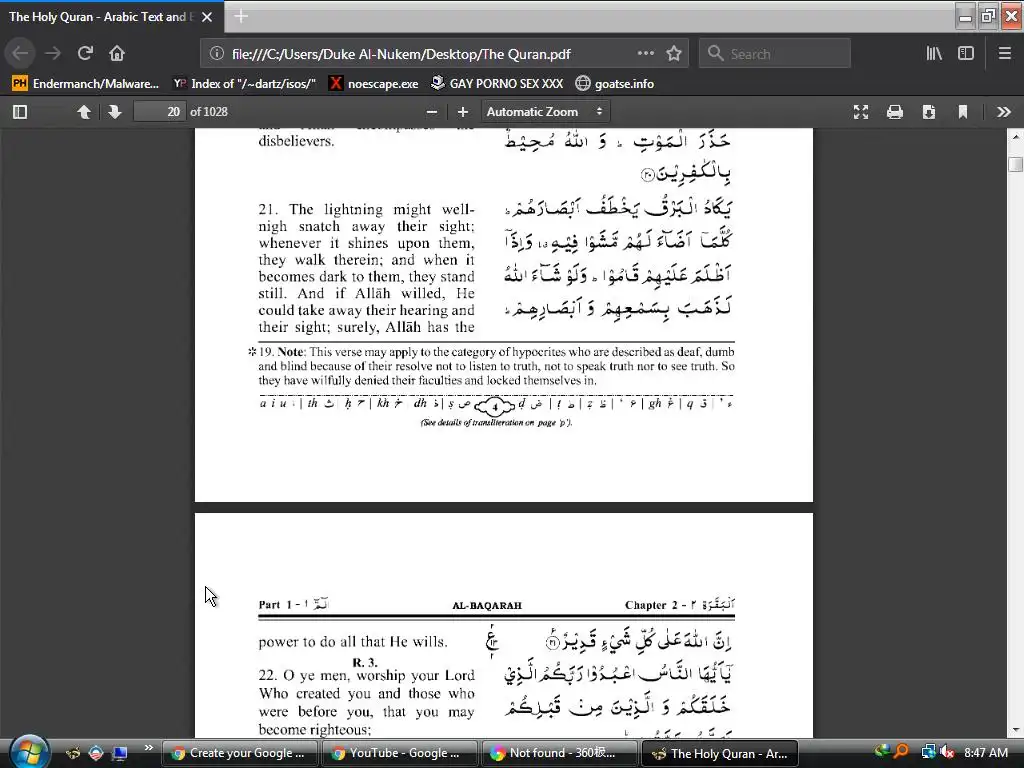Screen dimensions: 1024x768
Task: Zoom in on the PDF
Action: coord(463,112)
